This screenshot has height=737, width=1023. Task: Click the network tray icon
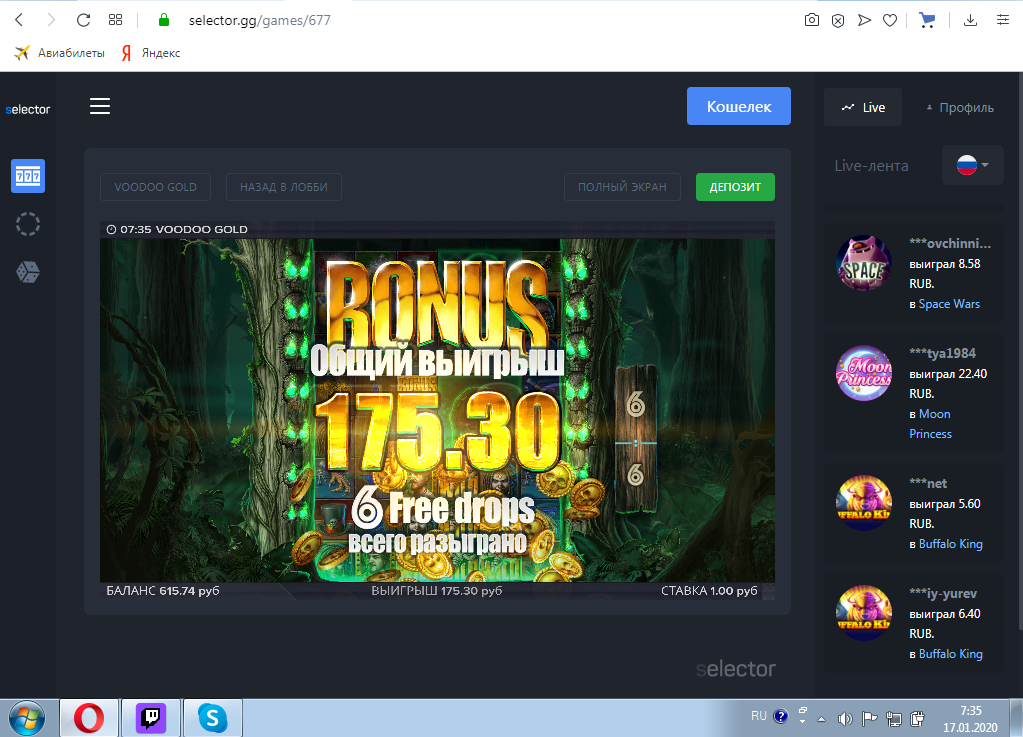click(x=894, y=719)
